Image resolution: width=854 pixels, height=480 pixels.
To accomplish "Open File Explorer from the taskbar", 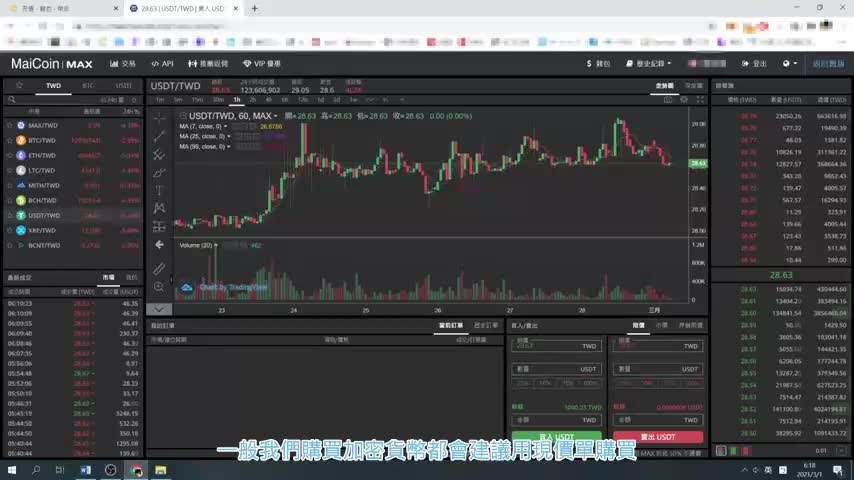I will pyautogui.click(x=161, y=470).
